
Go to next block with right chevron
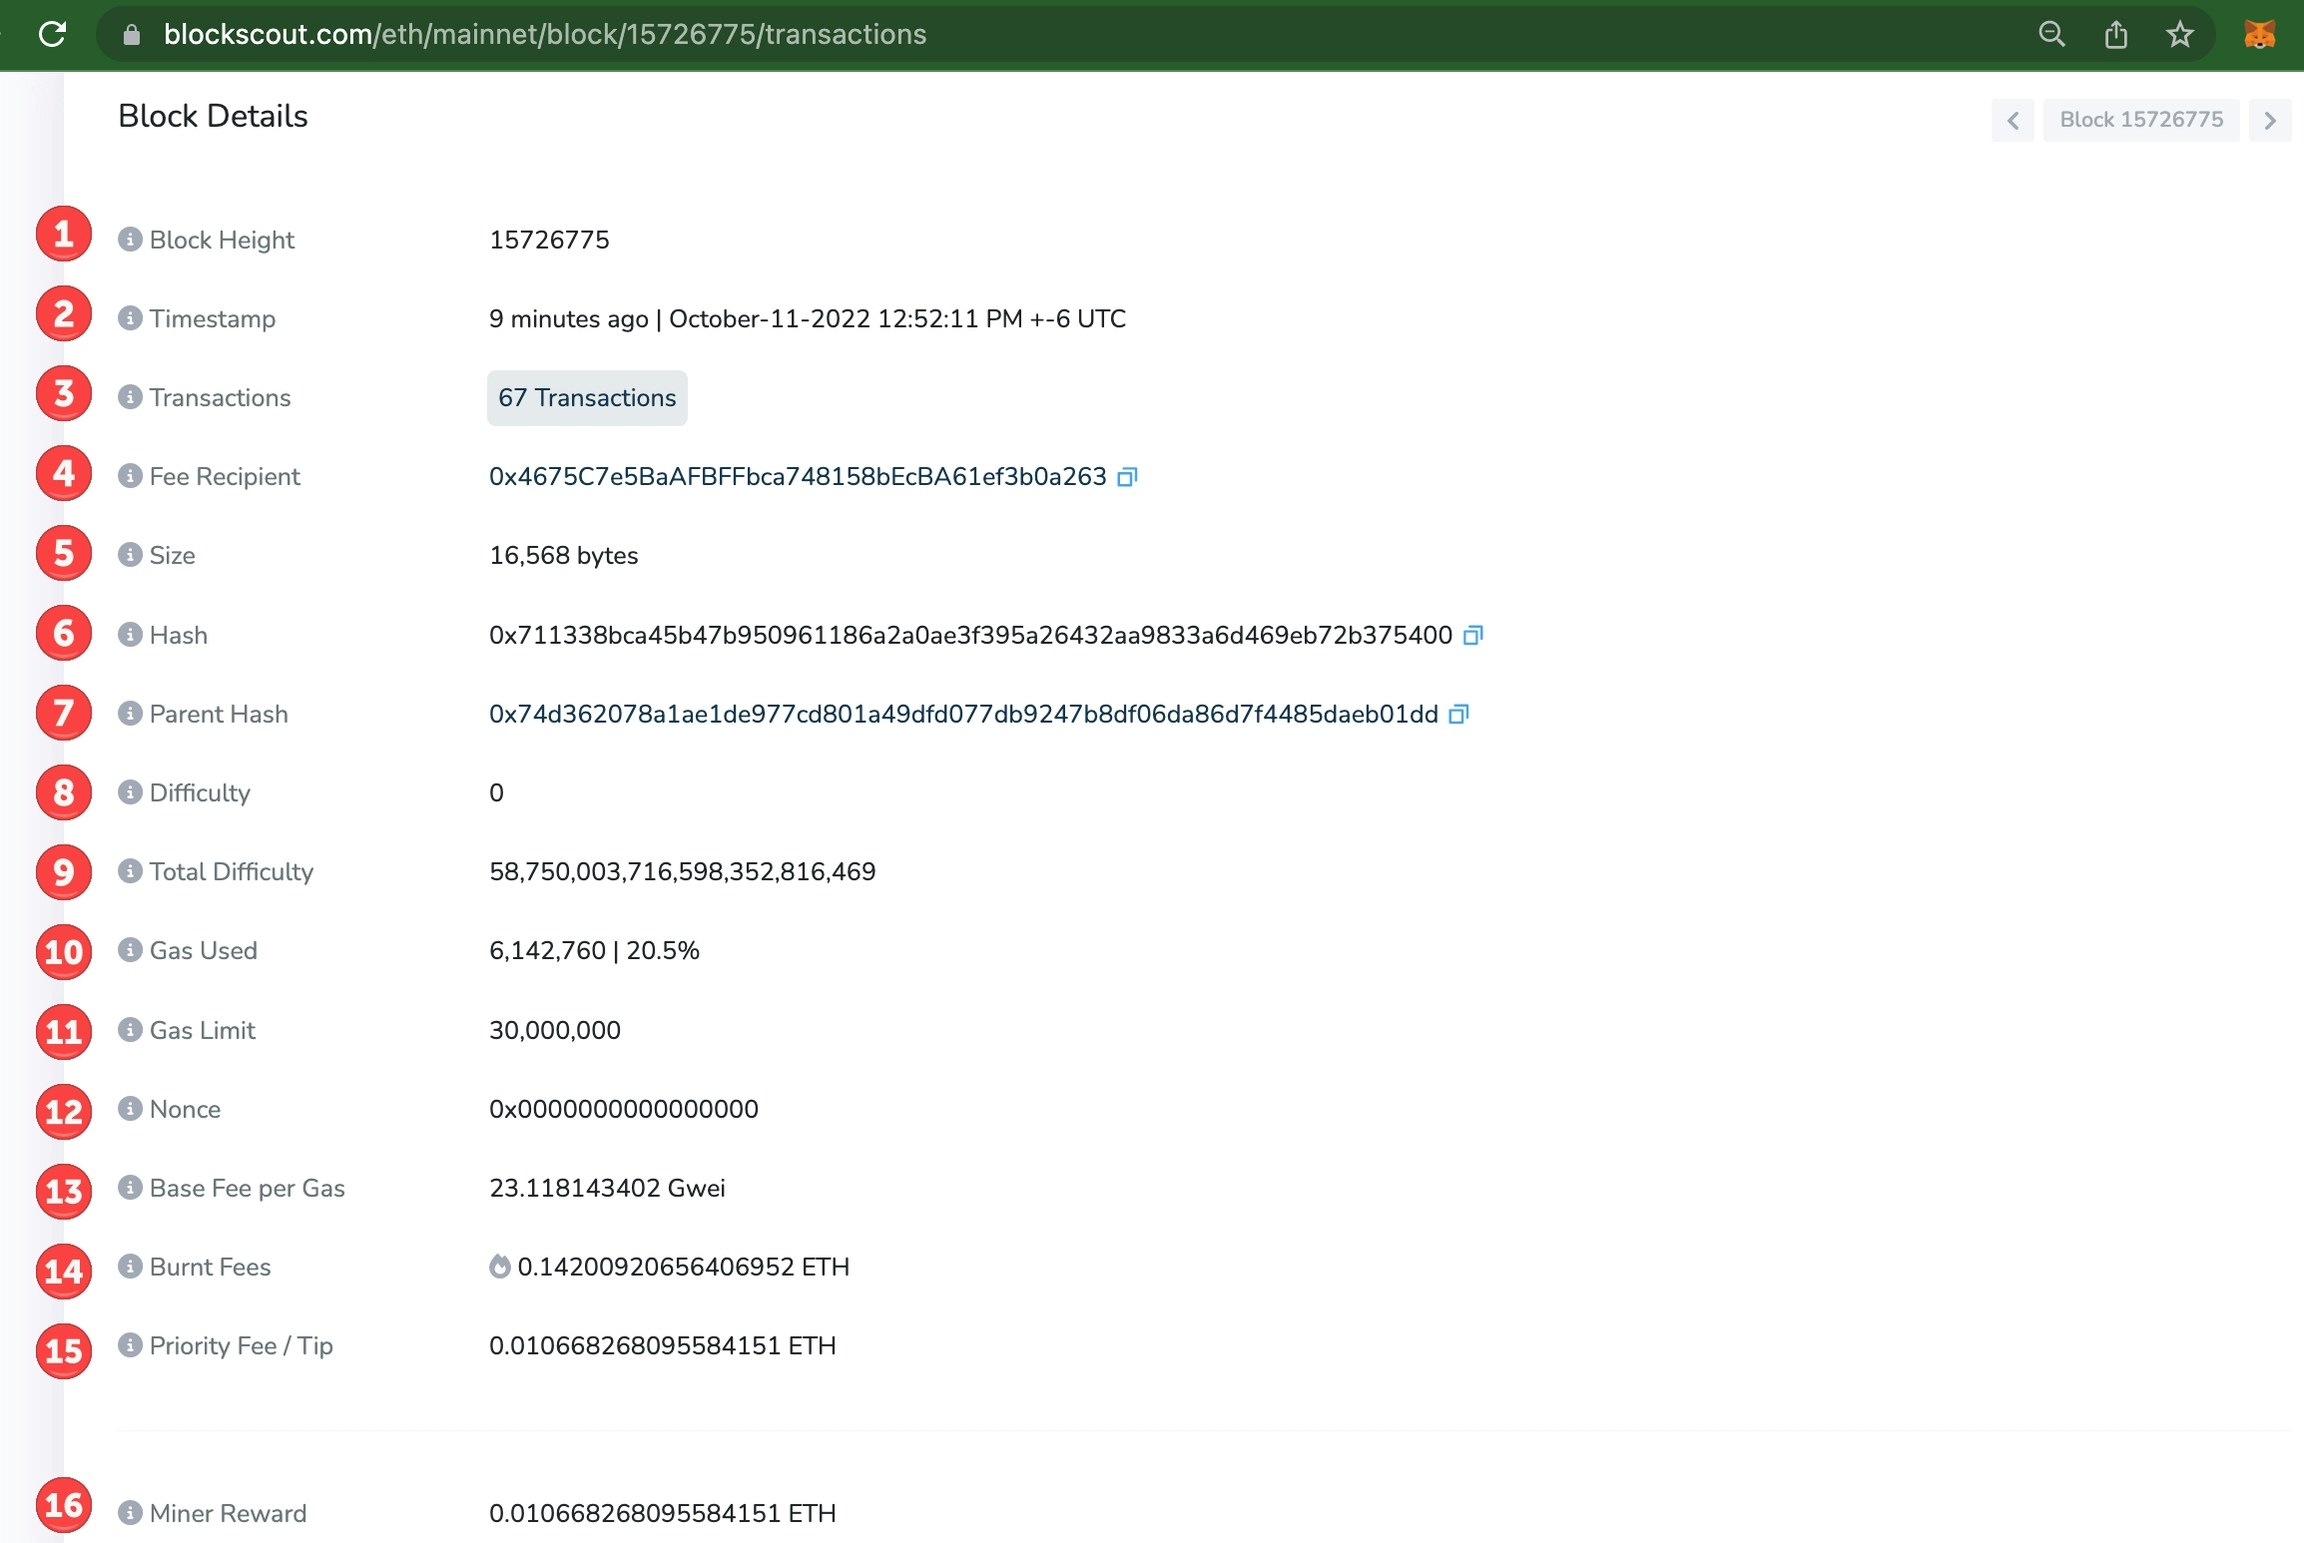(x=2270, y=120)
